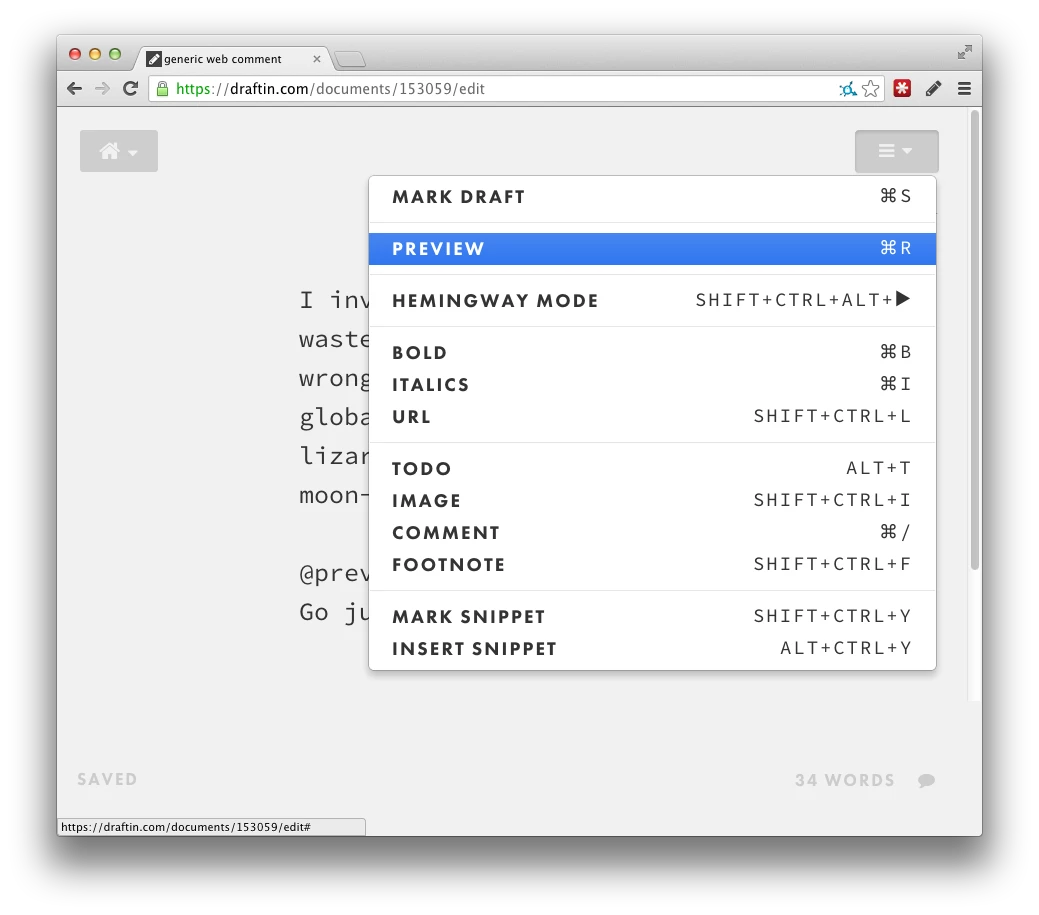Select Mark Snippet
Screen dimensions: 1039x915
652,616
